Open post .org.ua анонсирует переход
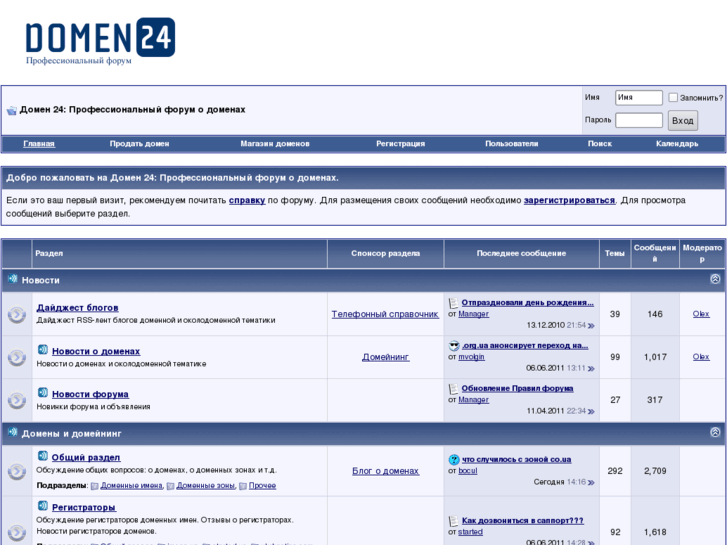 525,346
